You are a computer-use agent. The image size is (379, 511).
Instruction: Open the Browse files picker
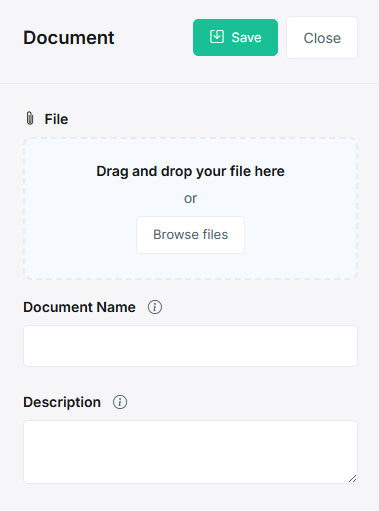tap(190, 235)
